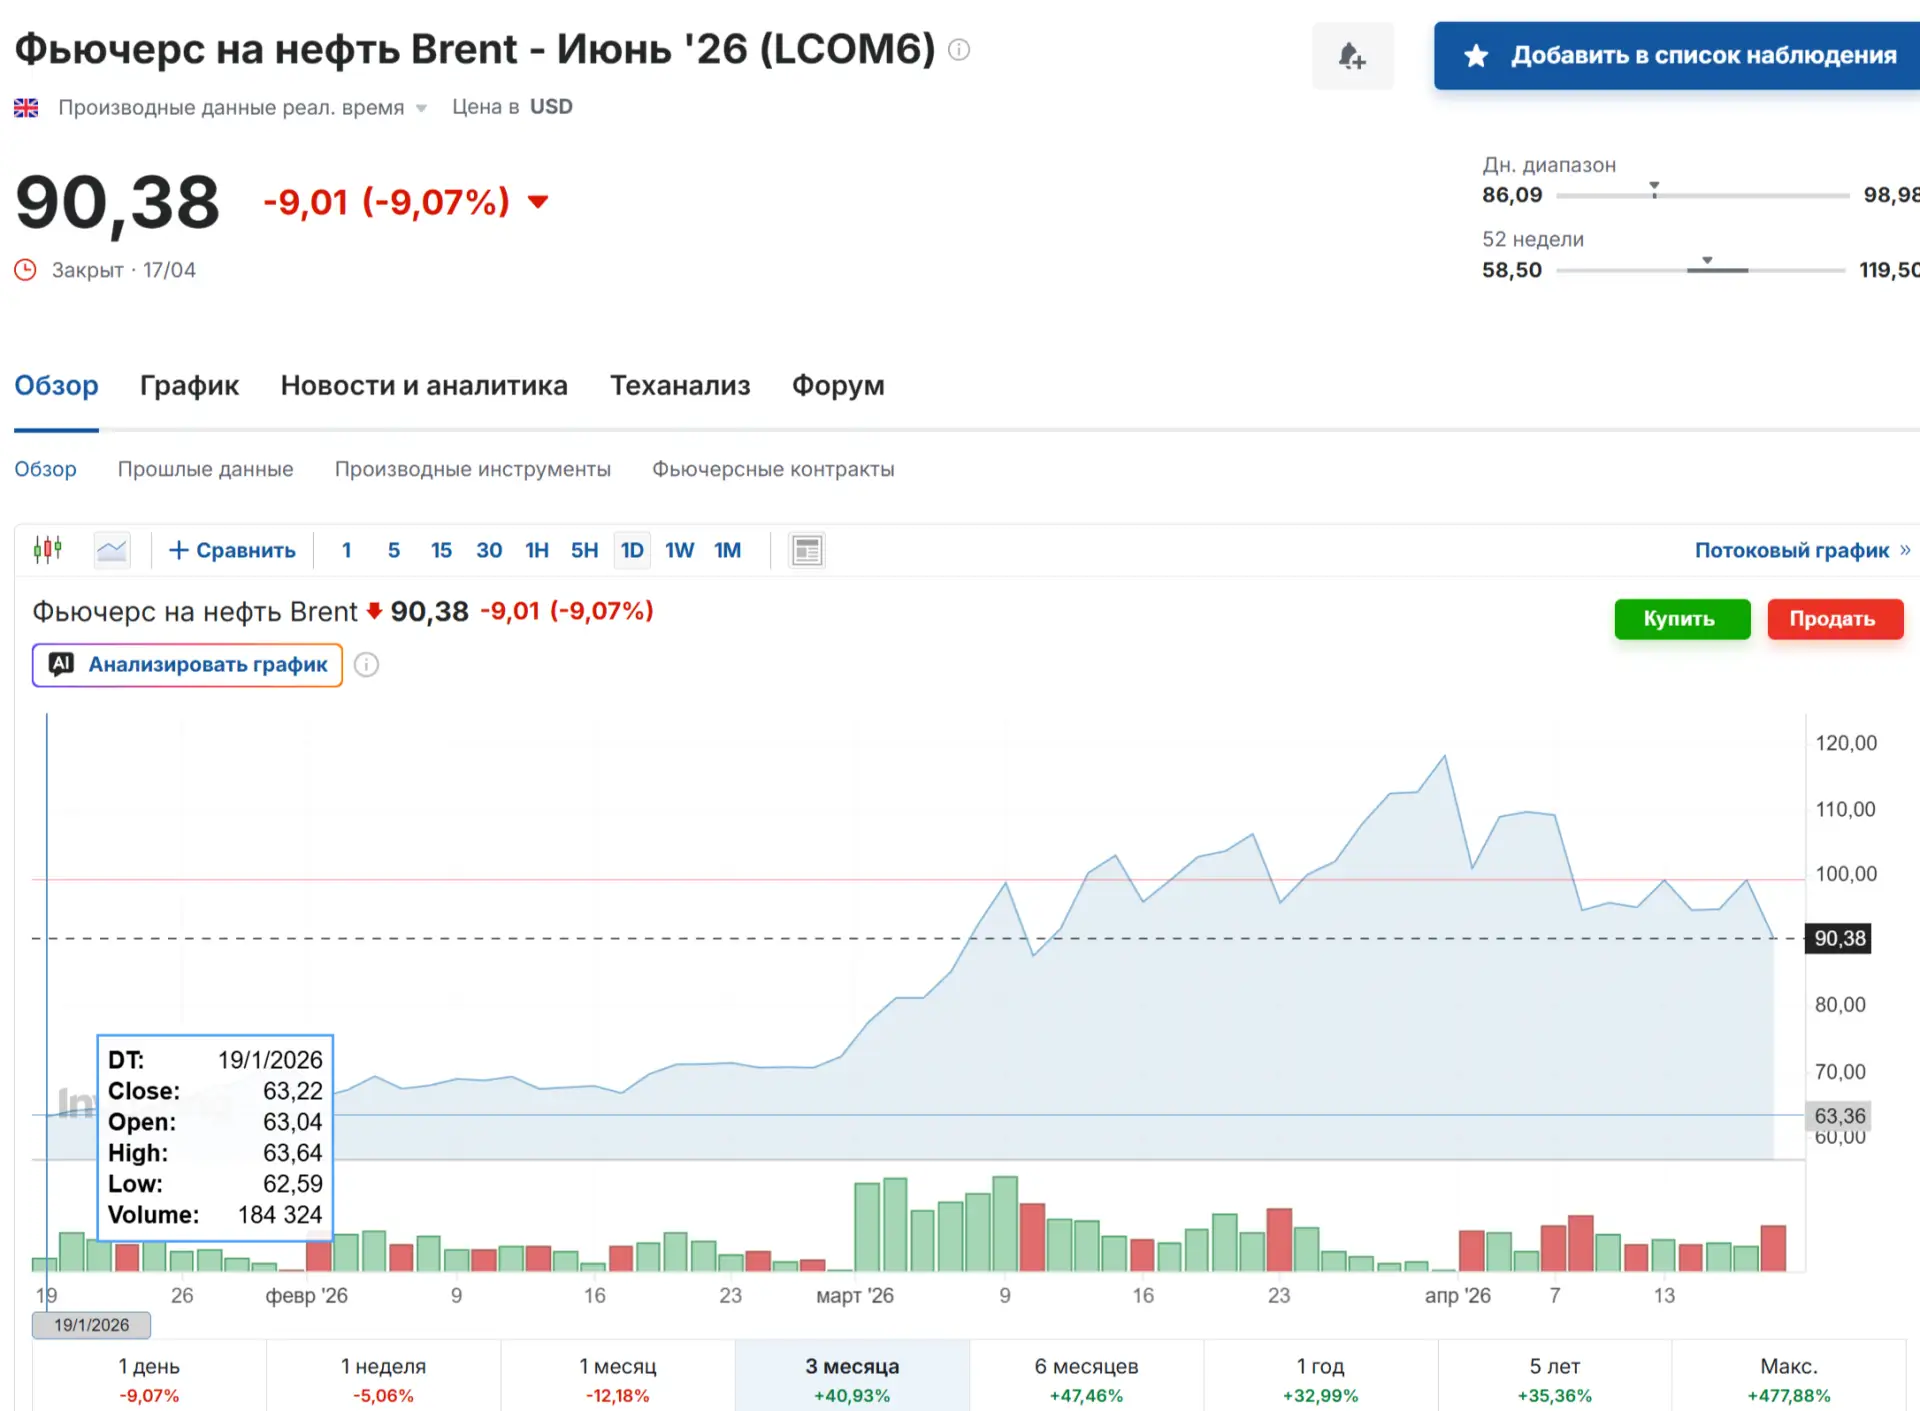Set chart interval to 15 minutes
Viewport: 1920px width, 1411px height.
point(441,550)
